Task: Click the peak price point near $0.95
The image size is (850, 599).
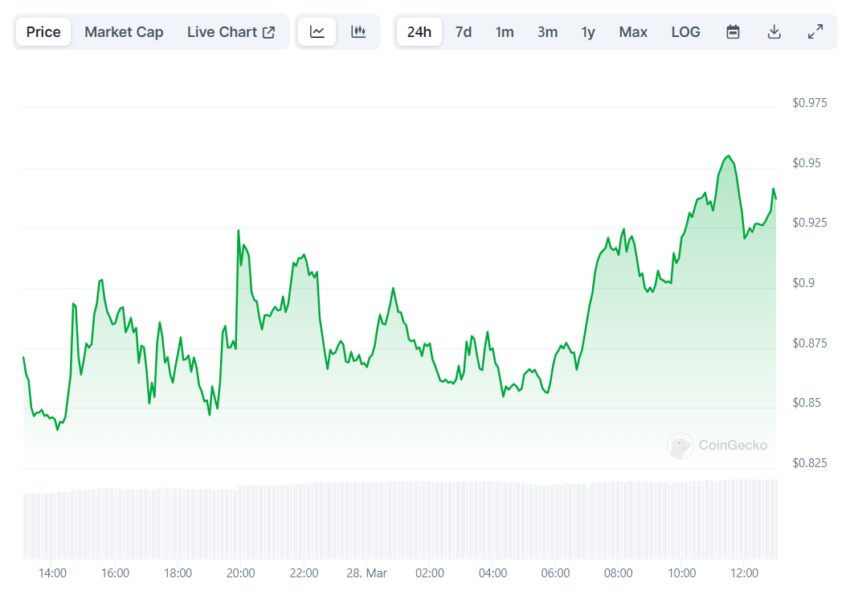Action: tap(728, 156)
